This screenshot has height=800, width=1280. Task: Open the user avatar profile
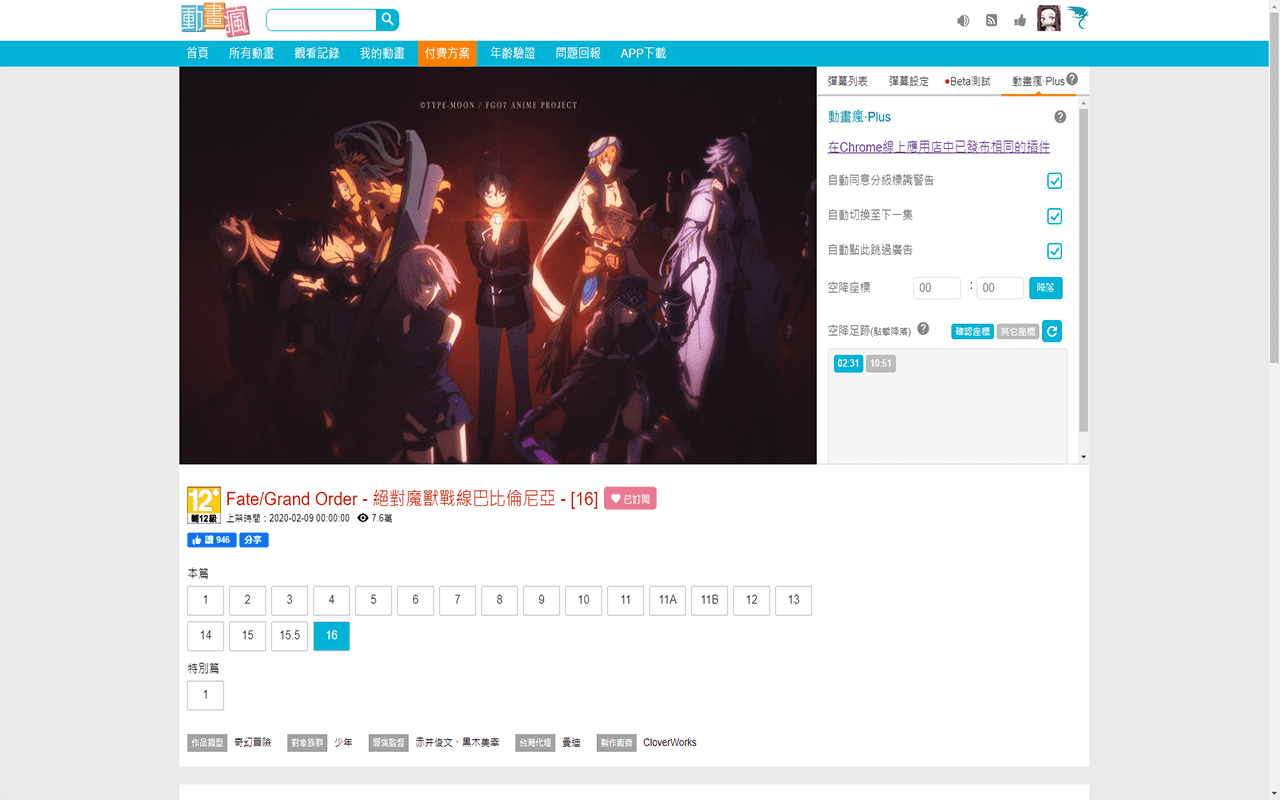[x=1048, y=18]
